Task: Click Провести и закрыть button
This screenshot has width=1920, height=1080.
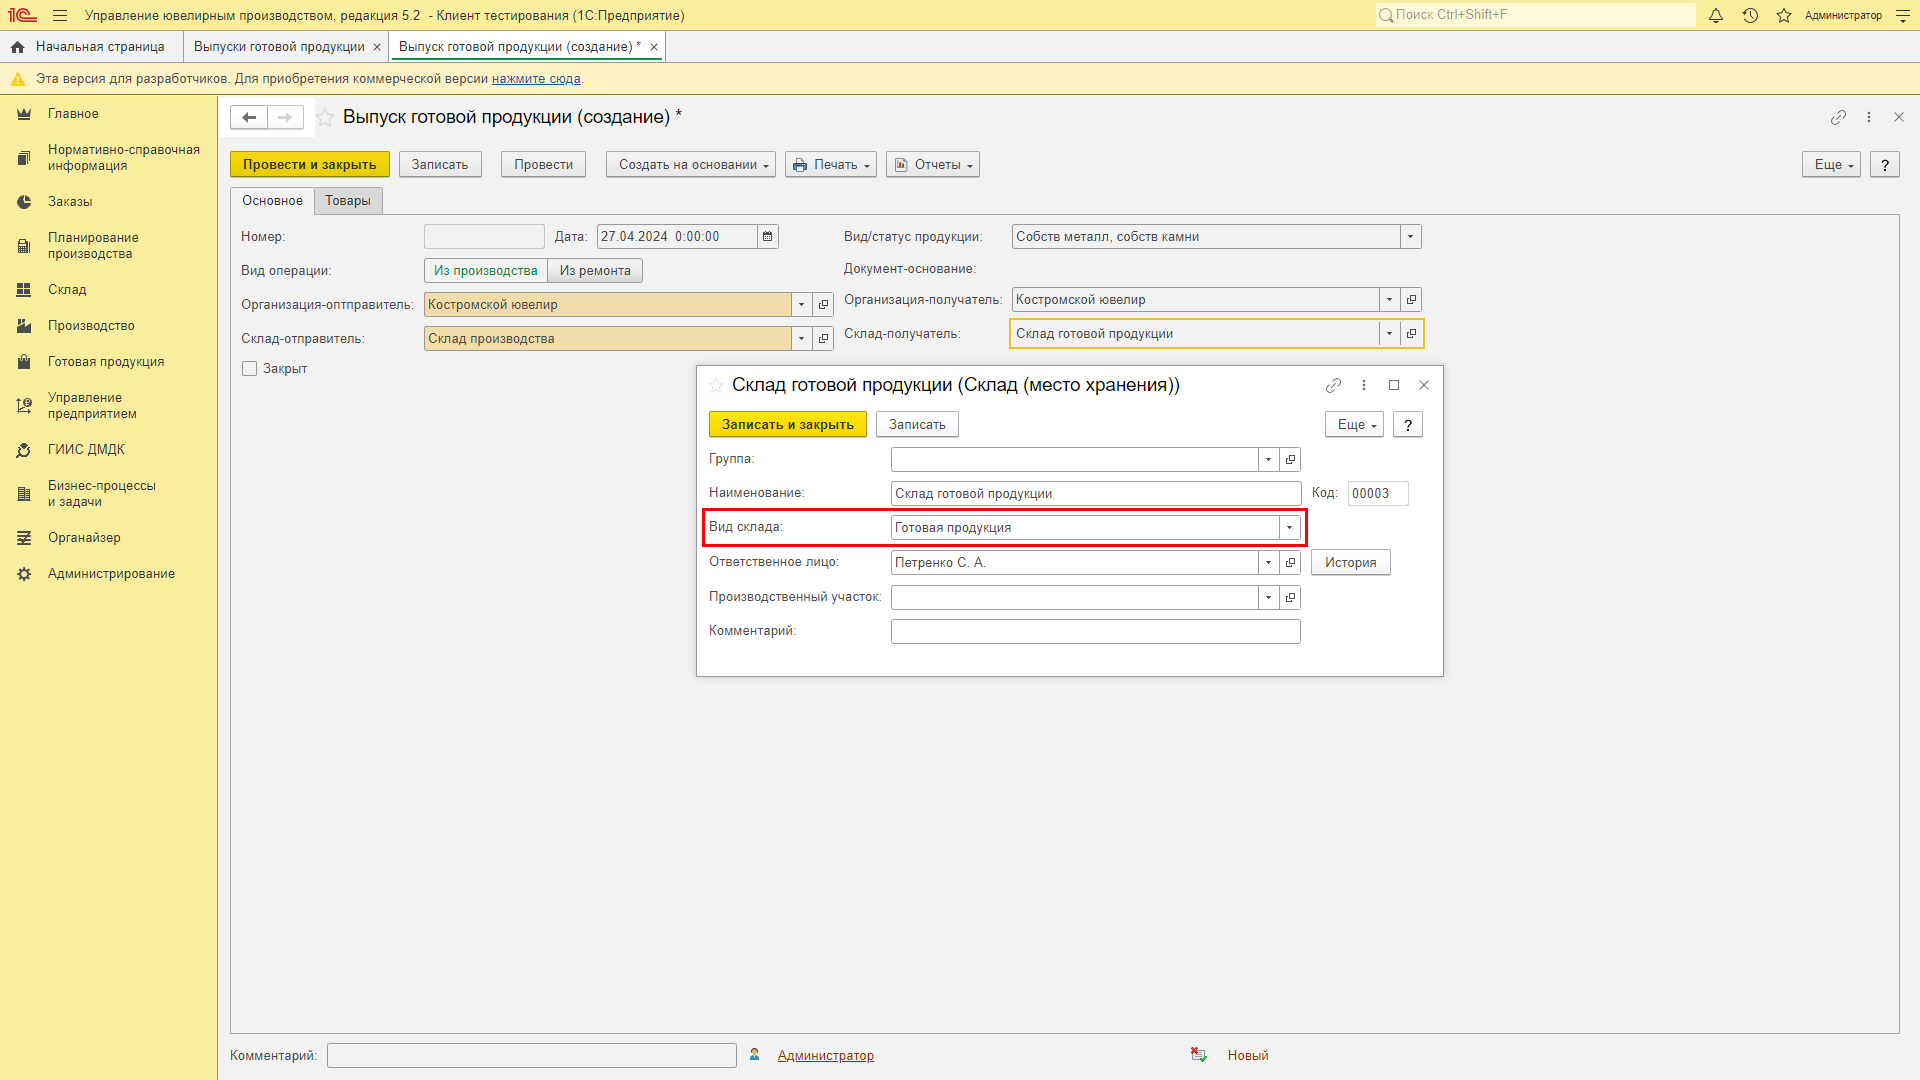Action: [310, 165]
